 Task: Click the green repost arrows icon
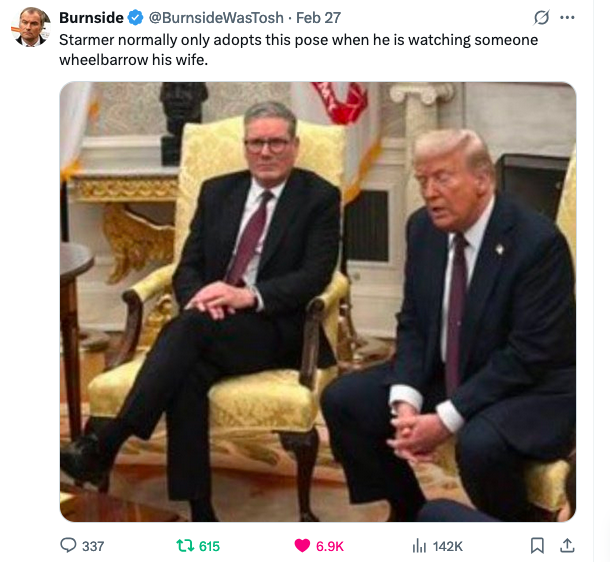click(x=185, y=546)
